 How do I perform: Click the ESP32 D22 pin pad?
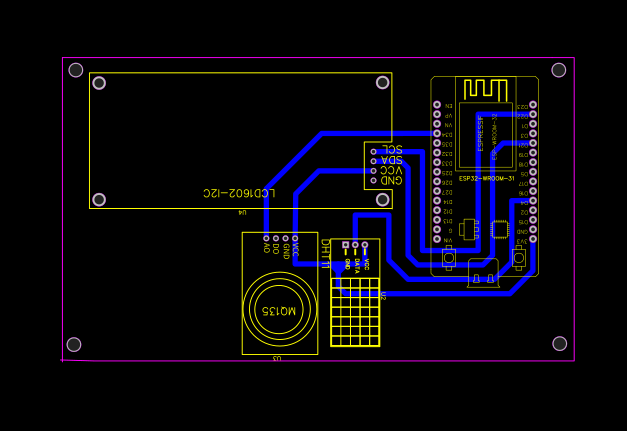(x=533, y=114)
